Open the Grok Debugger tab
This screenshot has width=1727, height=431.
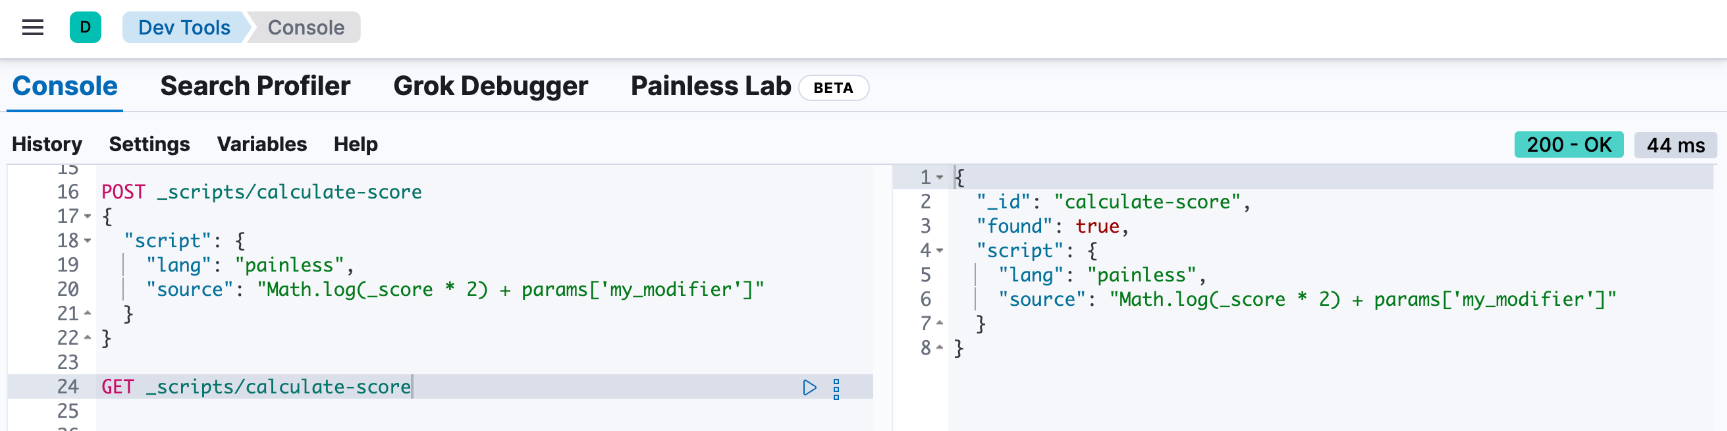click(x=490, y=86)
